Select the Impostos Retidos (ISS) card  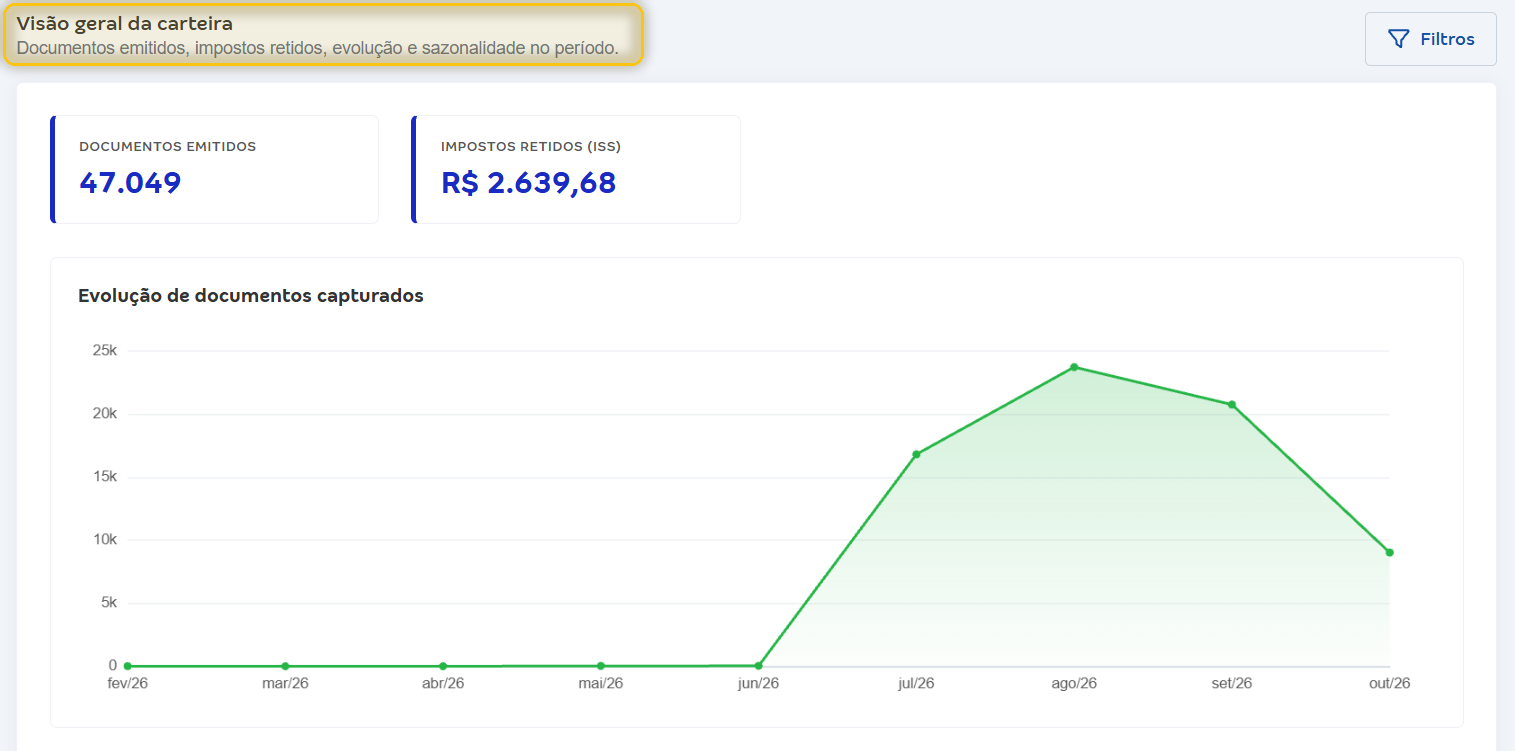pyautogui.click(x=576, y=169)
